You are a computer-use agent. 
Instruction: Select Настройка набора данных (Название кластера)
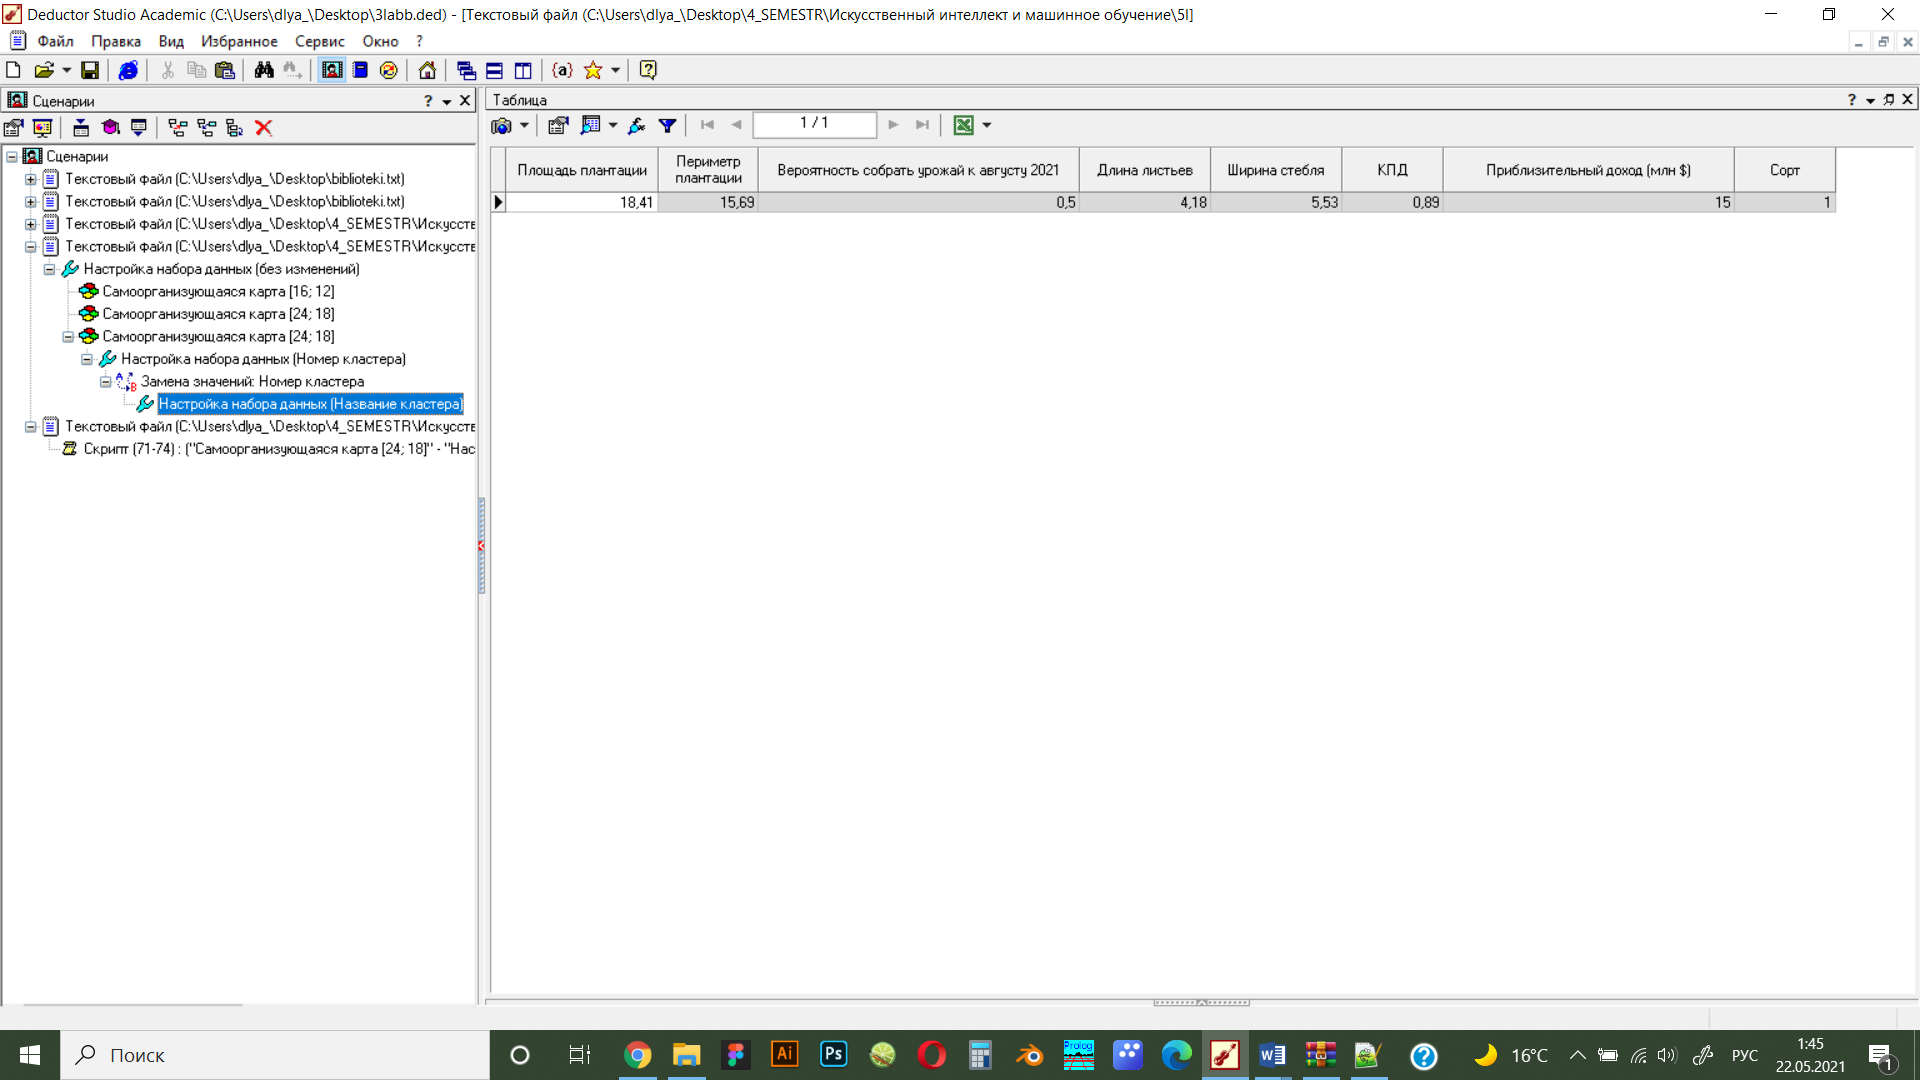click(310, 404)
